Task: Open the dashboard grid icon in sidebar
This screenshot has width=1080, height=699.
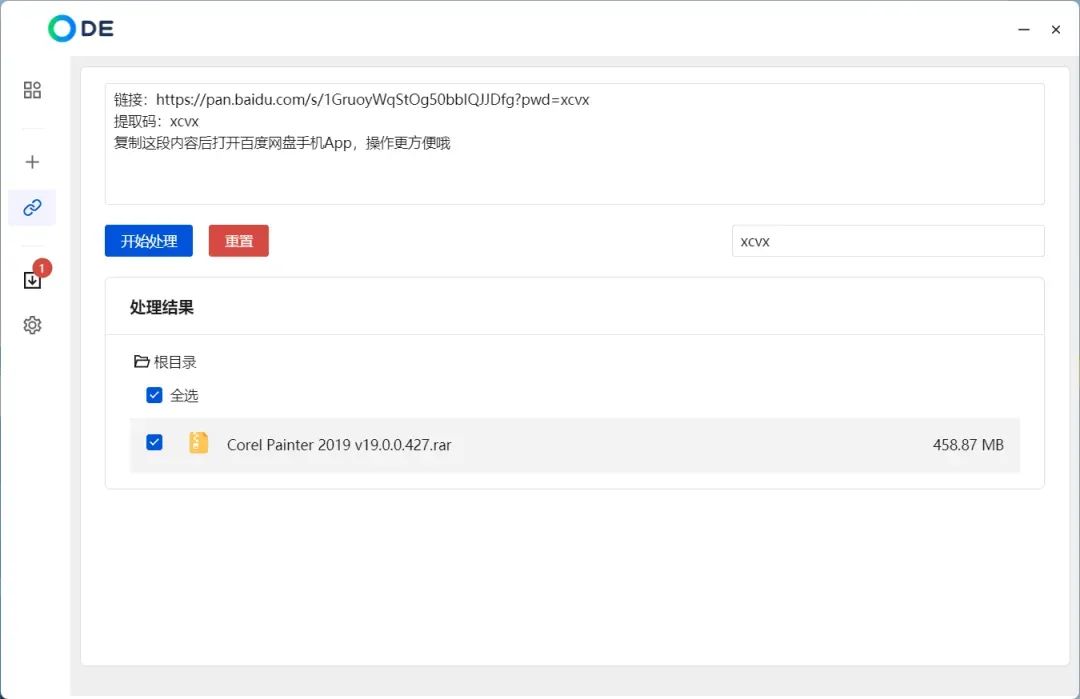Action: [32, 90]
